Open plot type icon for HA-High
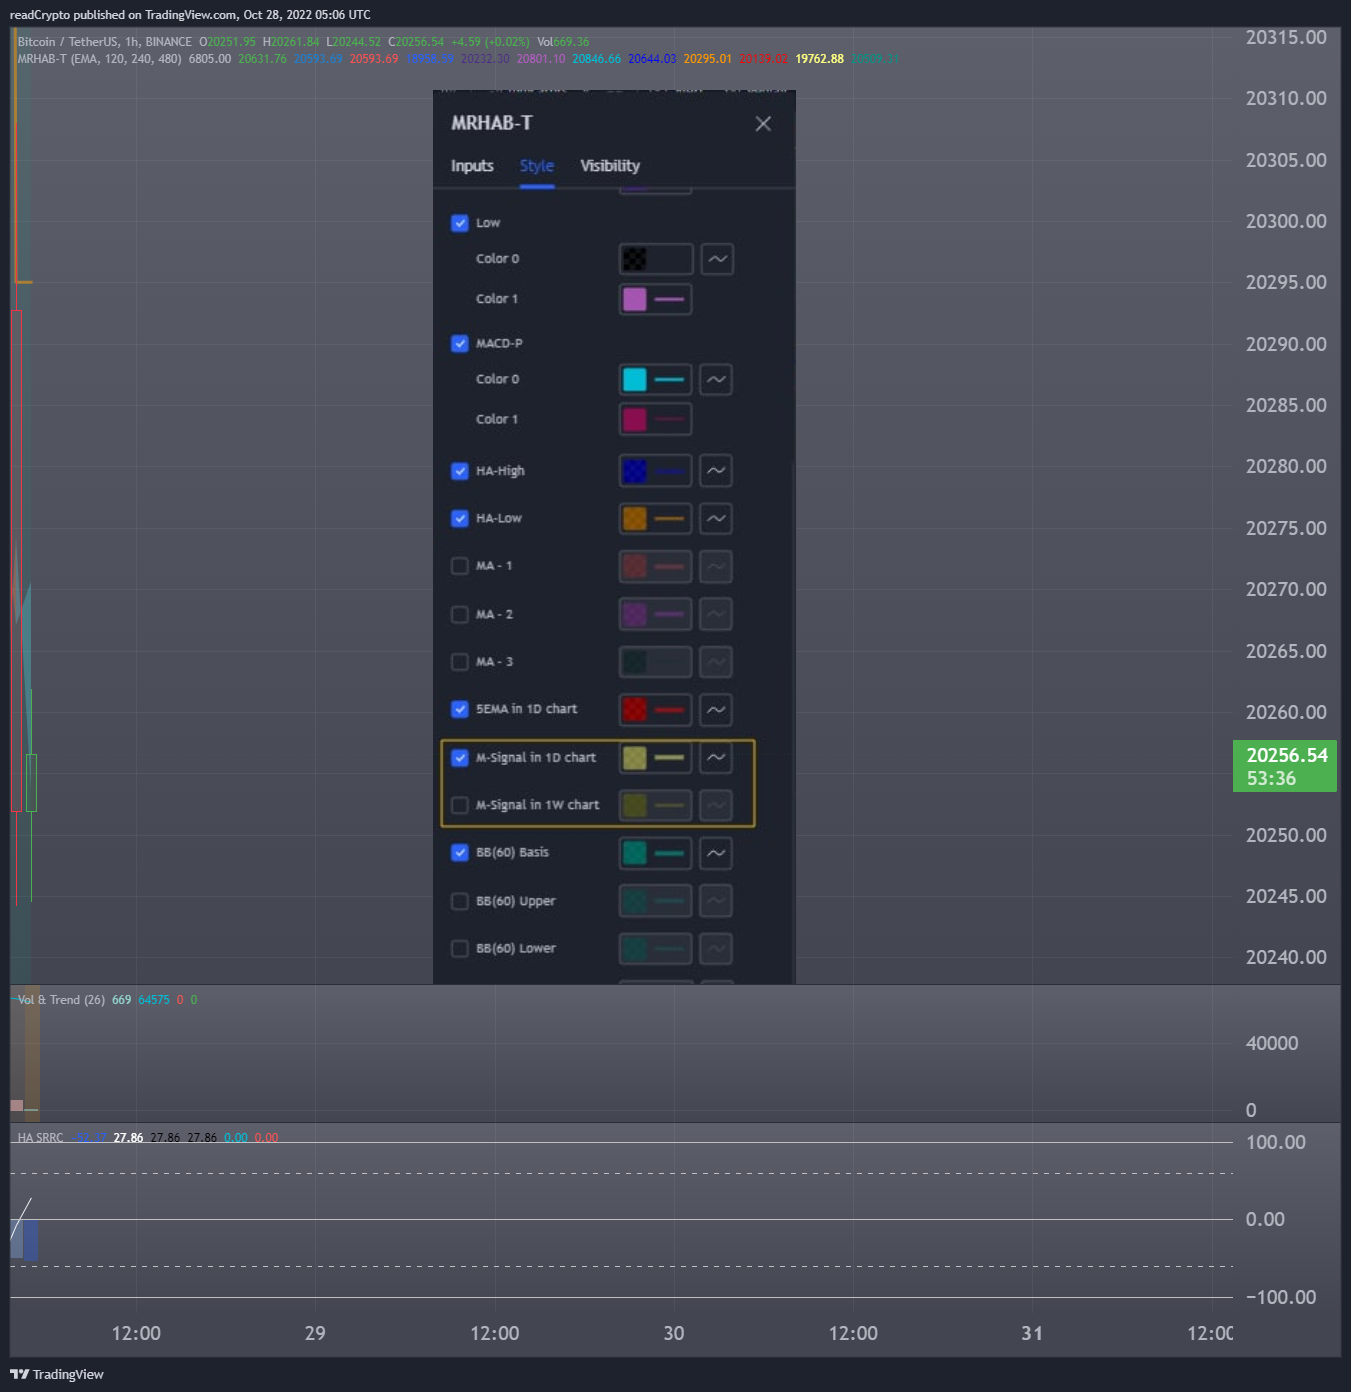This screenshot has width=1351, height=1392. (x=716, y=471)
